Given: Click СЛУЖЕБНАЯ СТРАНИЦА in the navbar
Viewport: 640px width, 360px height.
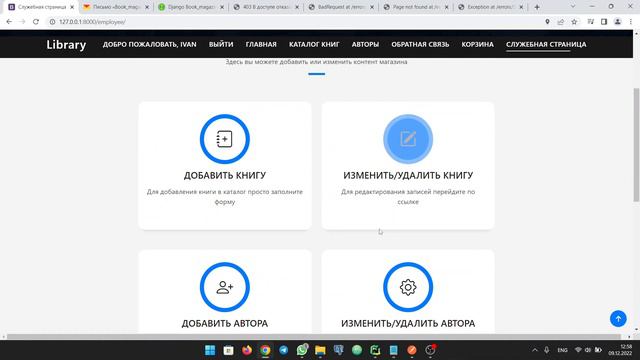Looking at the screenshot, I should [546, 44].
